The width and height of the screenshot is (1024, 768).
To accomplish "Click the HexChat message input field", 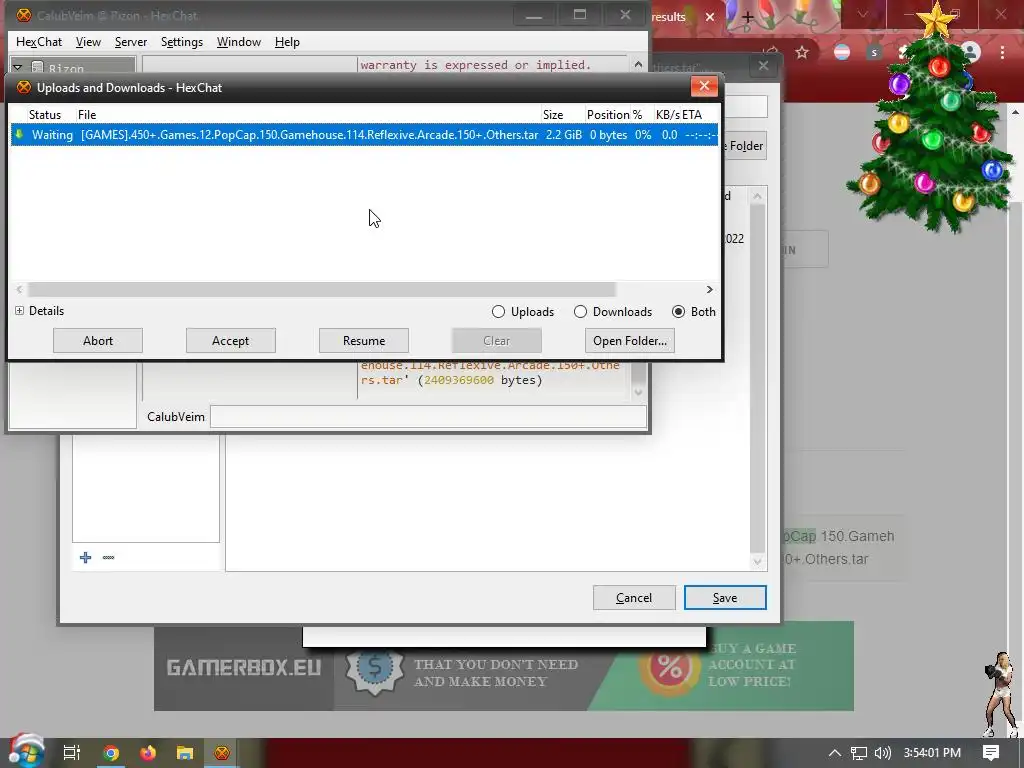I will tap(428, 417).
